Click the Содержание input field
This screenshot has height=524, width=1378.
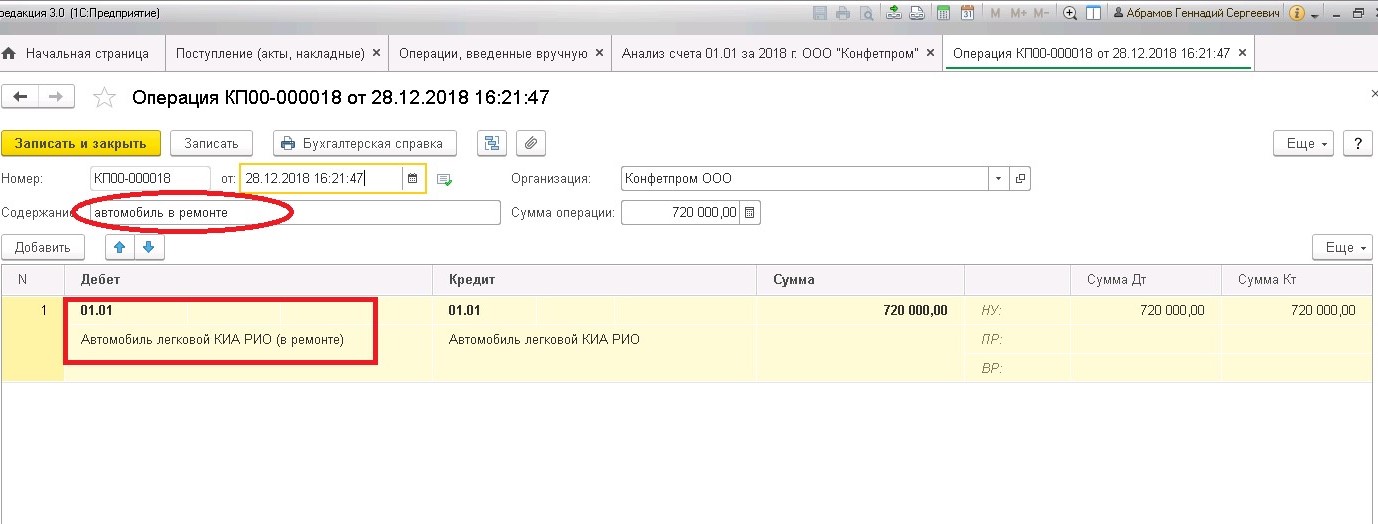[x=295, y=212]
